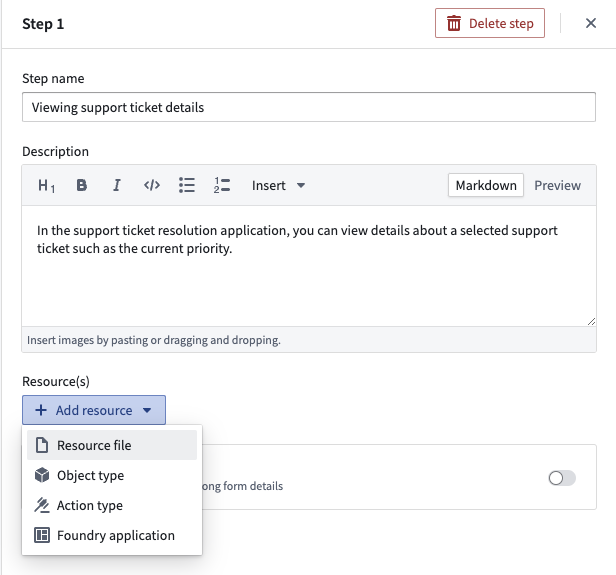Viewport: 616px width, 575px height.
Task: Click the caret arrow beside Insert
Action: 301,185
